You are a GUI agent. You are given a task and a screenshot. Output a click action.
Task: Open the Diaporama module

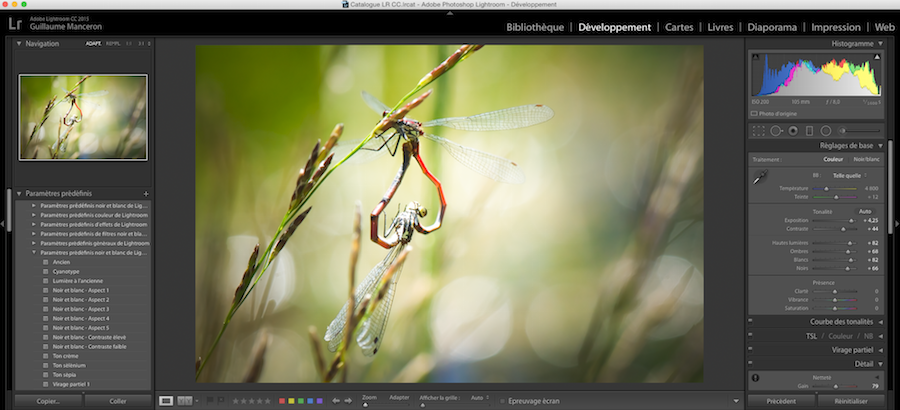(772, 27)
